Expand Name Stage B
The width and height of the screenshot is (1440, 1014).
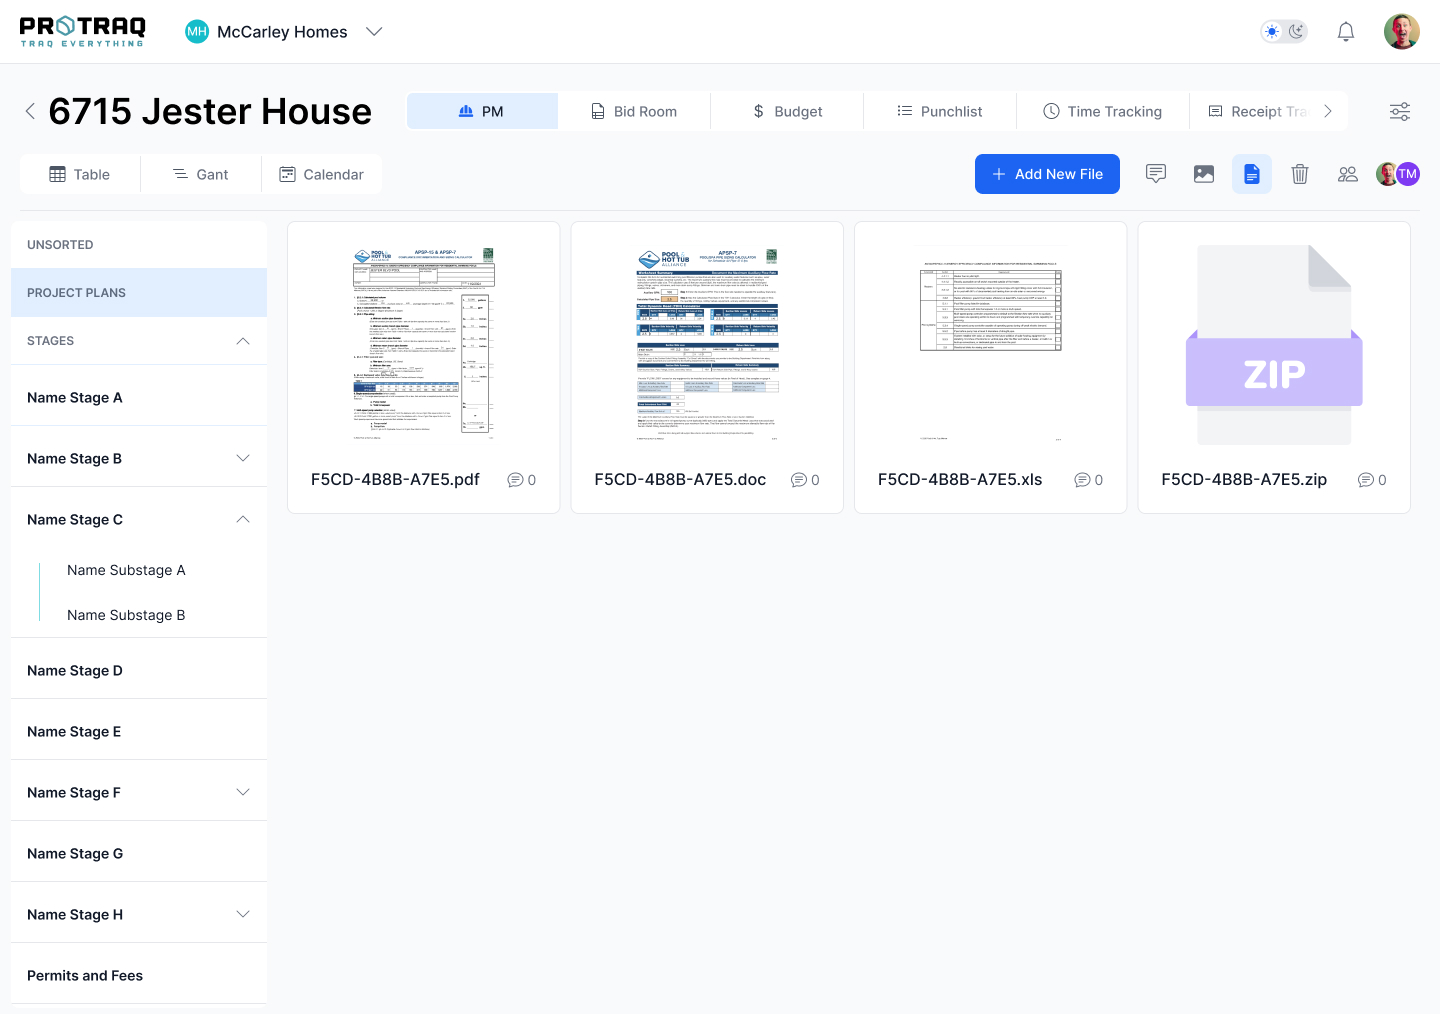[x=243, y=458]
